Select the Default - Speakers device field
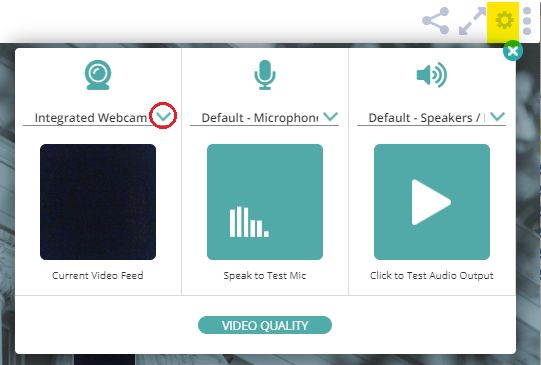Screen dimensions: 541x365 (431, 118)
